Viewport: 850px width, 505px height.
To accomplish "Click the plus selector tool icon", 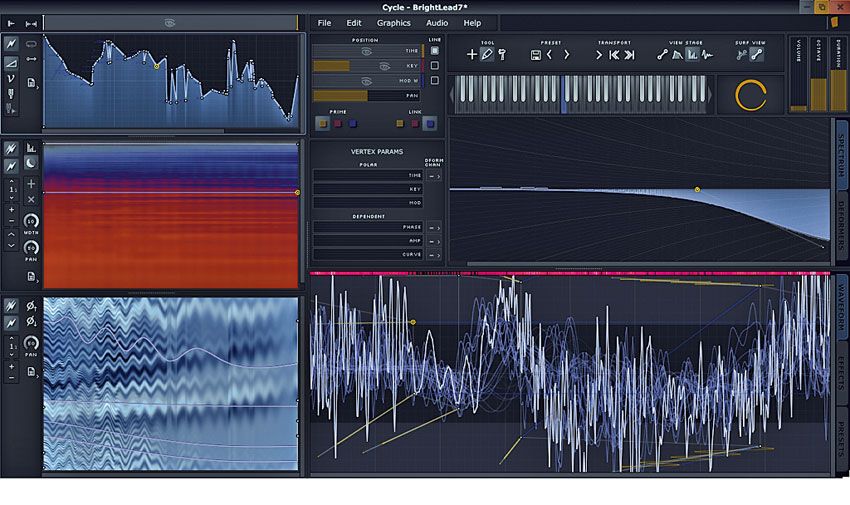I will tap(472, 55).
